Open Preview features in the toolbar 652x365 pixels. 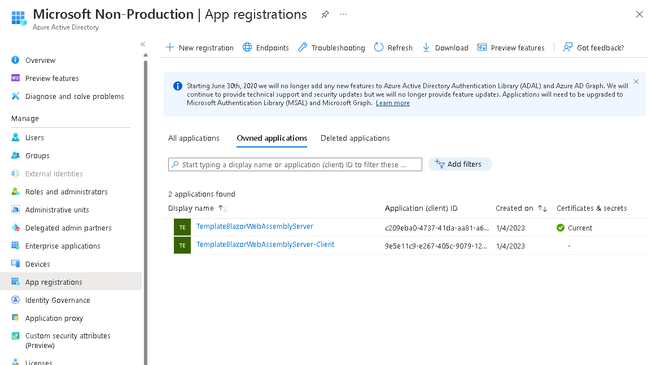[x=511, y=48]
